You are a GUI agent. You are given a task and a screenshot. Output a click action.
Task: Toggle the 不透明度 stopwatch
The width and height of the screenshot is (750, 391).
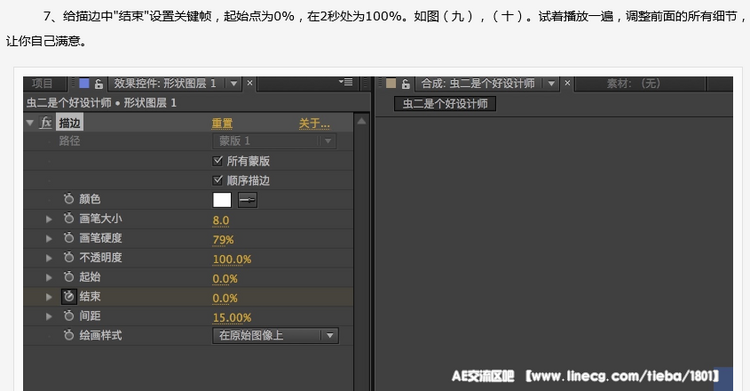69,257
